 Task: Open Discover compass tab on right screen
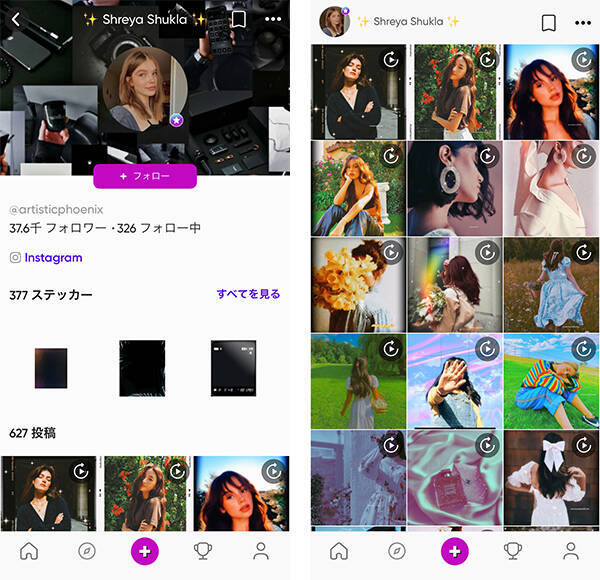pos(397,551)
